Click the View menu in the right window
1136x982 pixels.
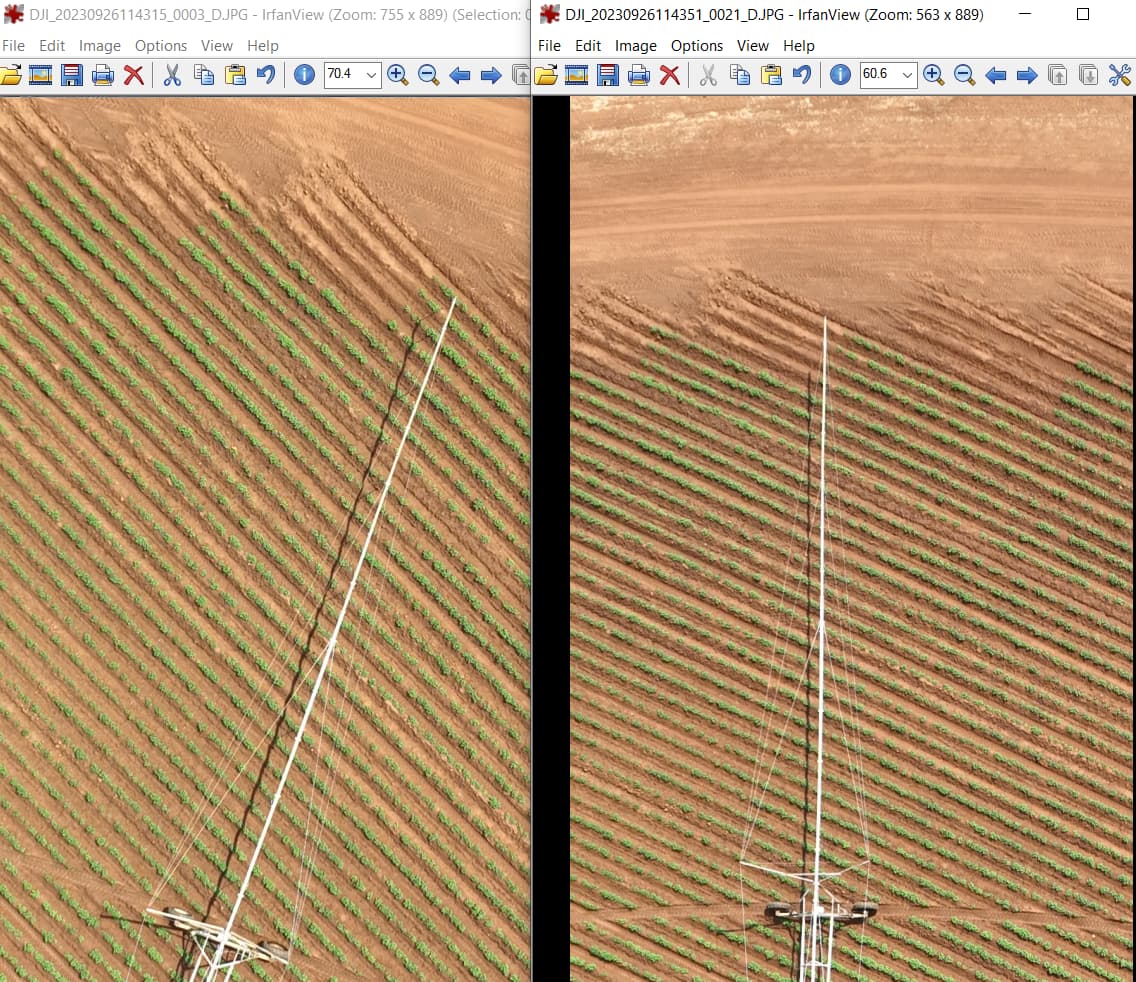753,45
